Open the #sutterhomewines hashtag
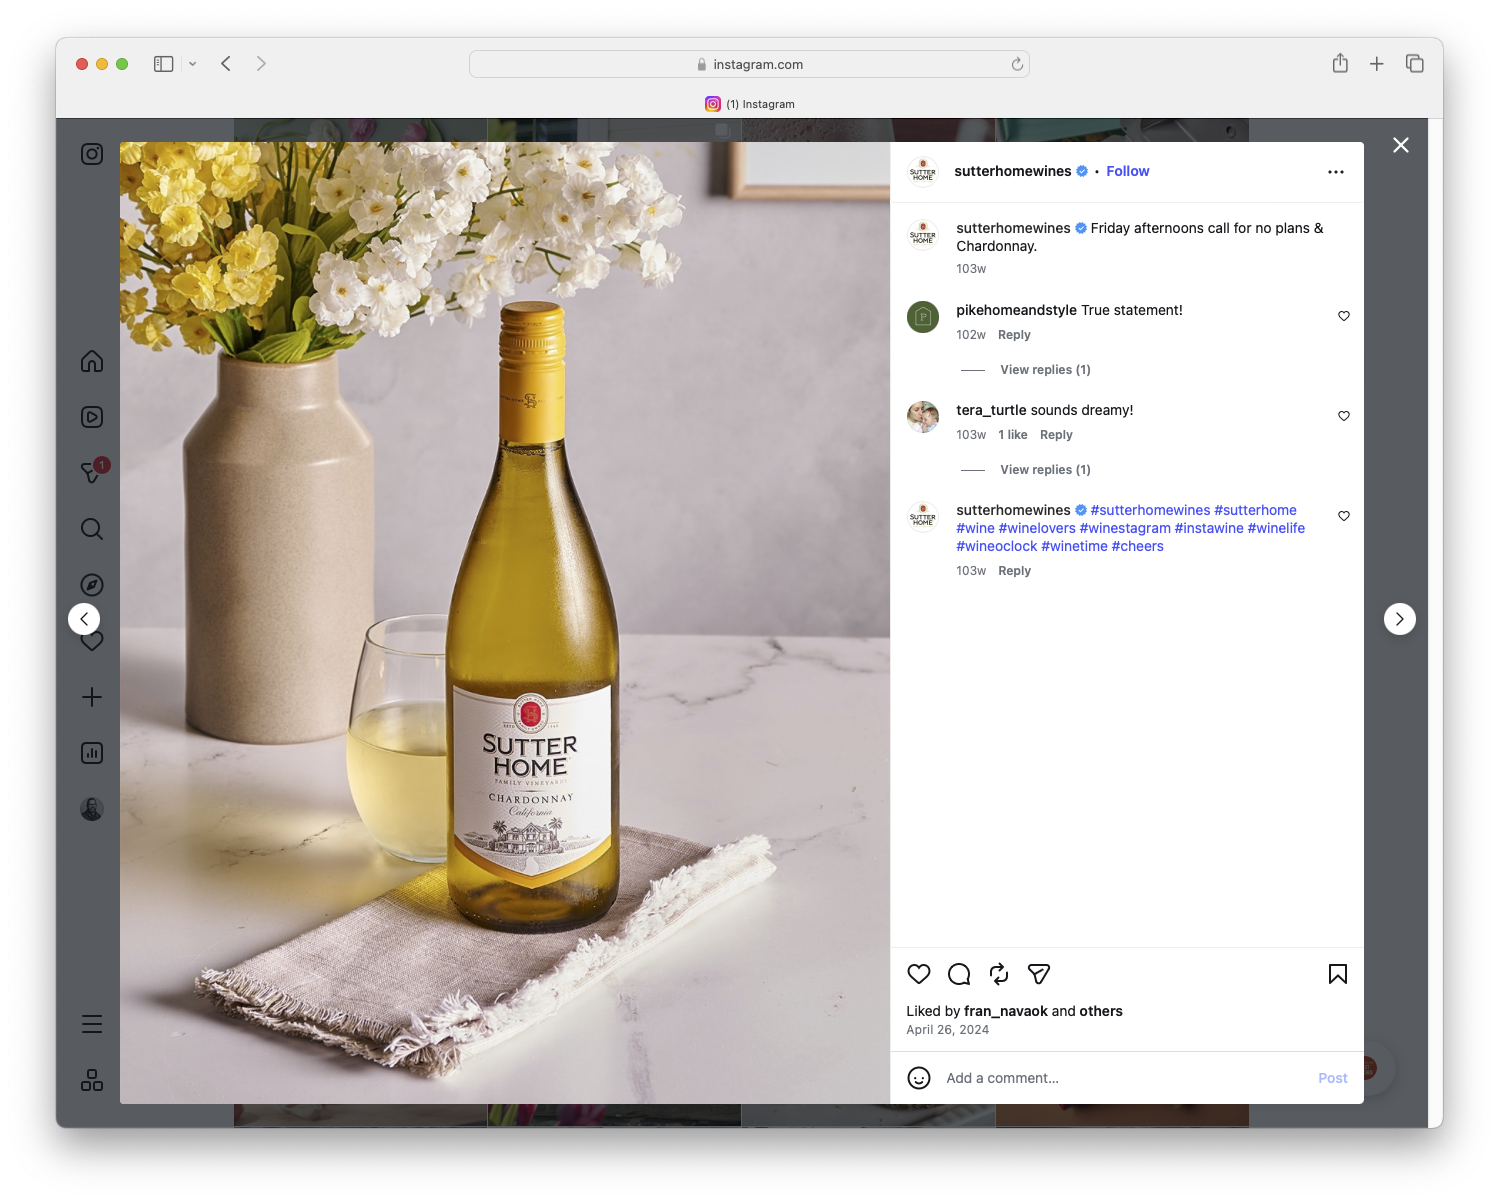Screen dimensions: 1499x1202 tap(1150, 510)
